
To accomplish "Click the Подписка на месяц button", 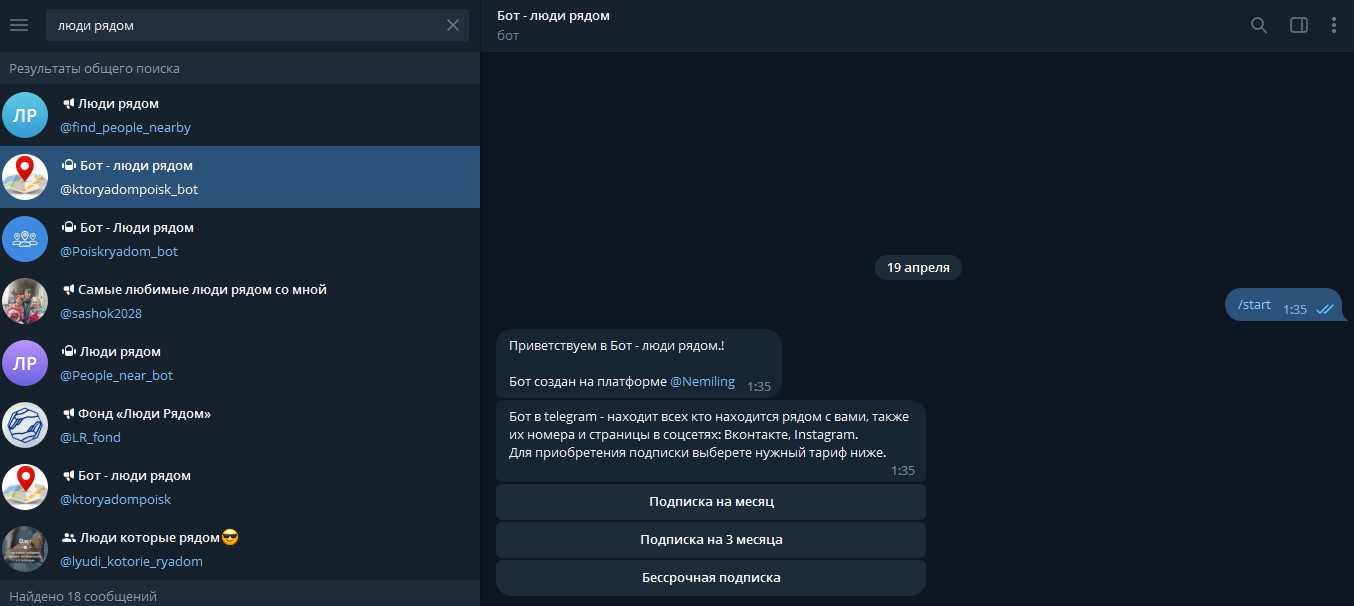I will coord(711,502).
